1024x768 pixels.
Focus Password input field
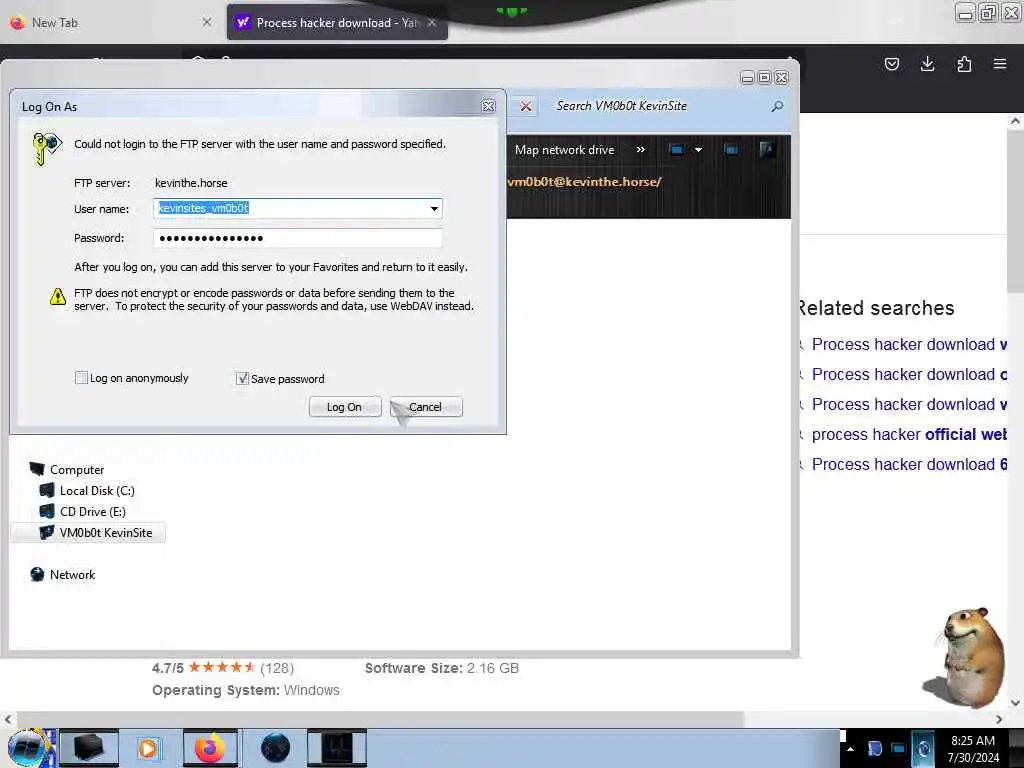298,238
